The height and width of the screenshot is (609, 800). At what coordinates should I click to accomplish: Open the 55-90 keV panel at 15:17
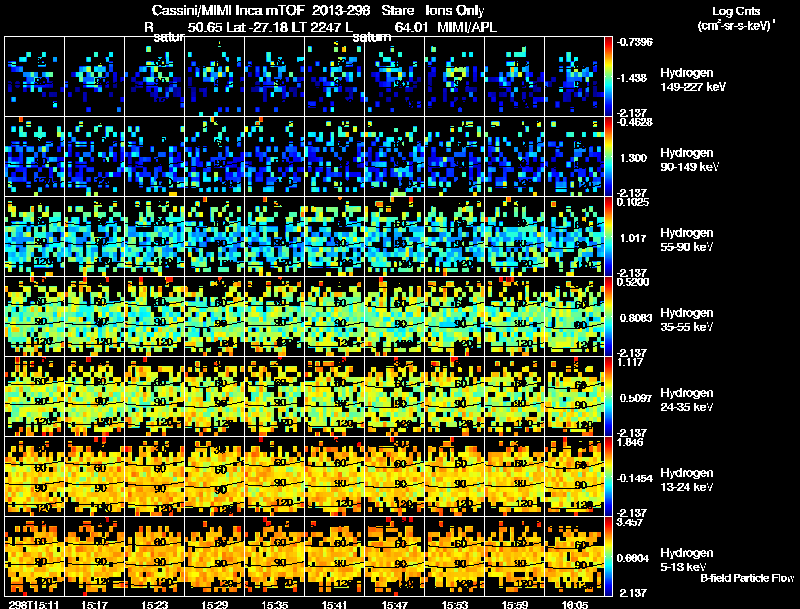pos(94,237)
